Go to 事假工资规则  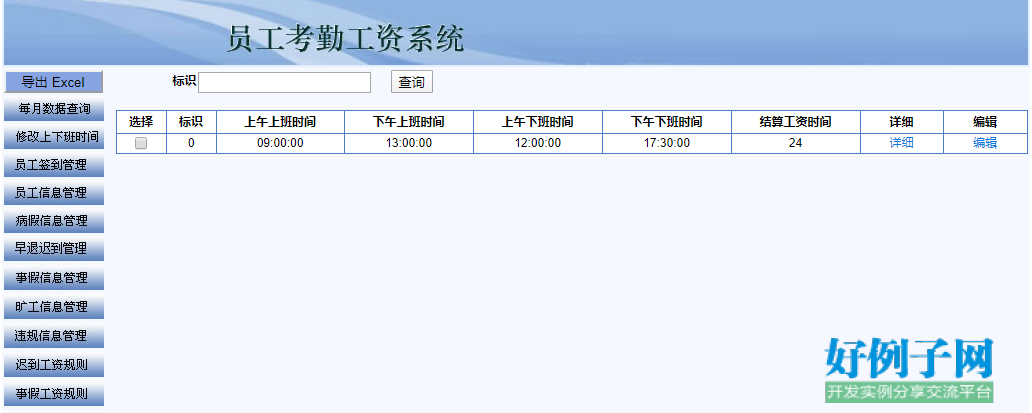[x=53, y=394]
